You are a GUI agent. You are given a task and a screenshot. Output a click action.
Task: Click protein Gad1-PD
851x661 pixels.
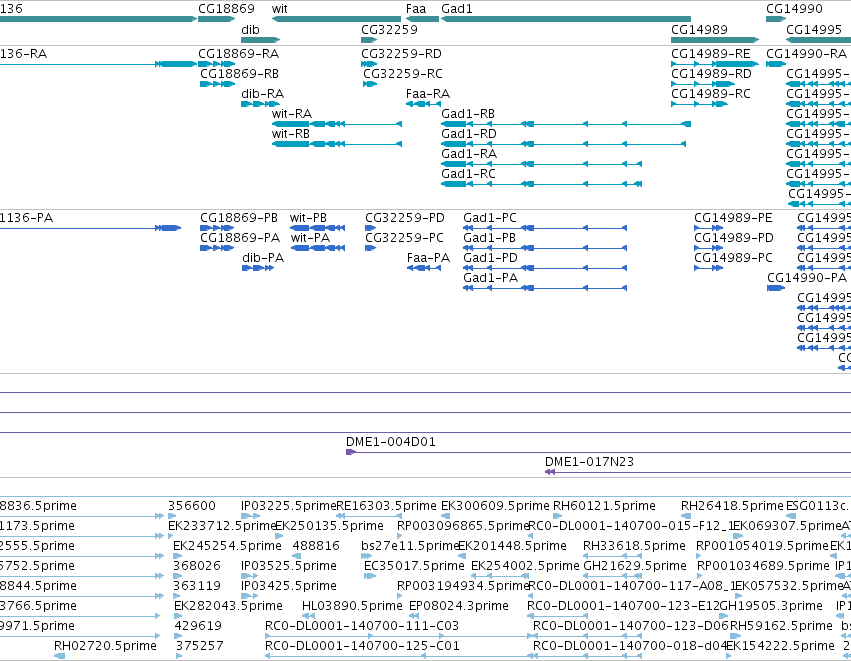pos(545,268)
